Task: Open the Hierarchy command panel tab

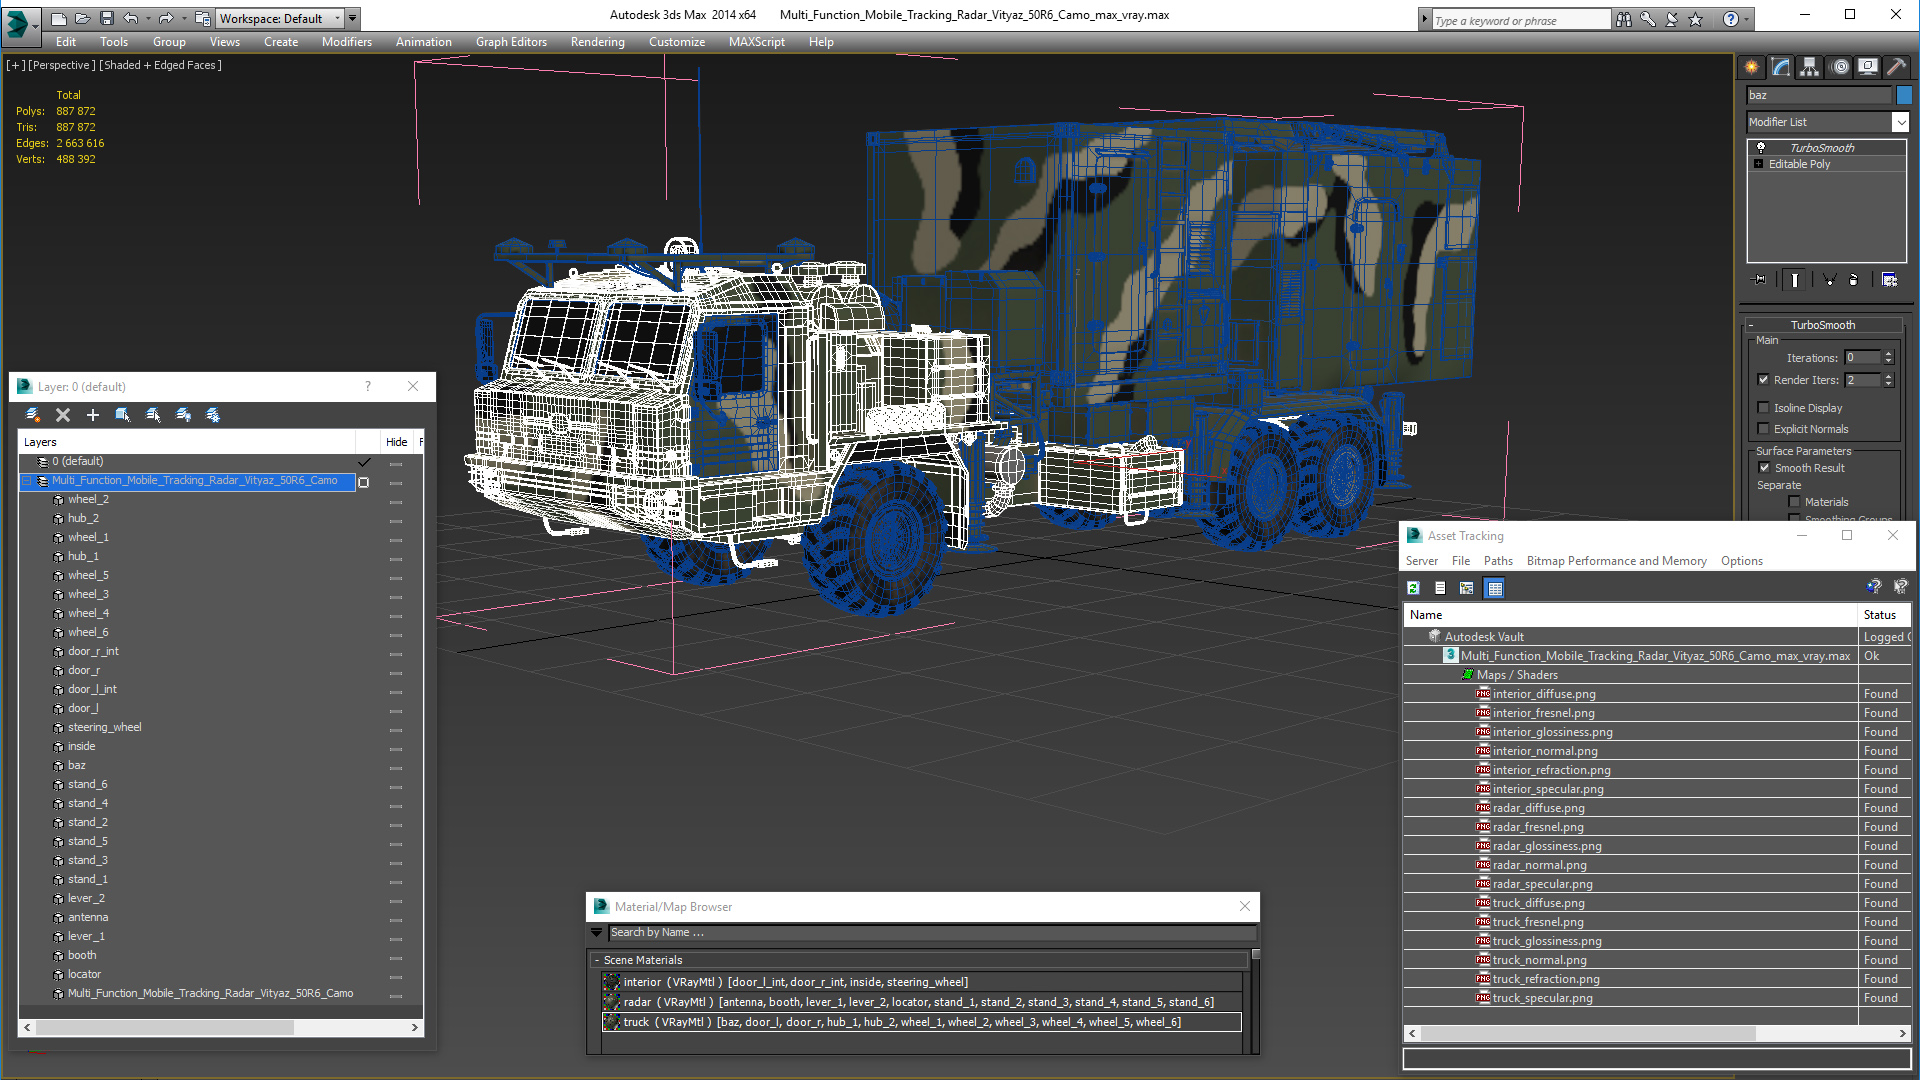Action: tap(1810, 67)
